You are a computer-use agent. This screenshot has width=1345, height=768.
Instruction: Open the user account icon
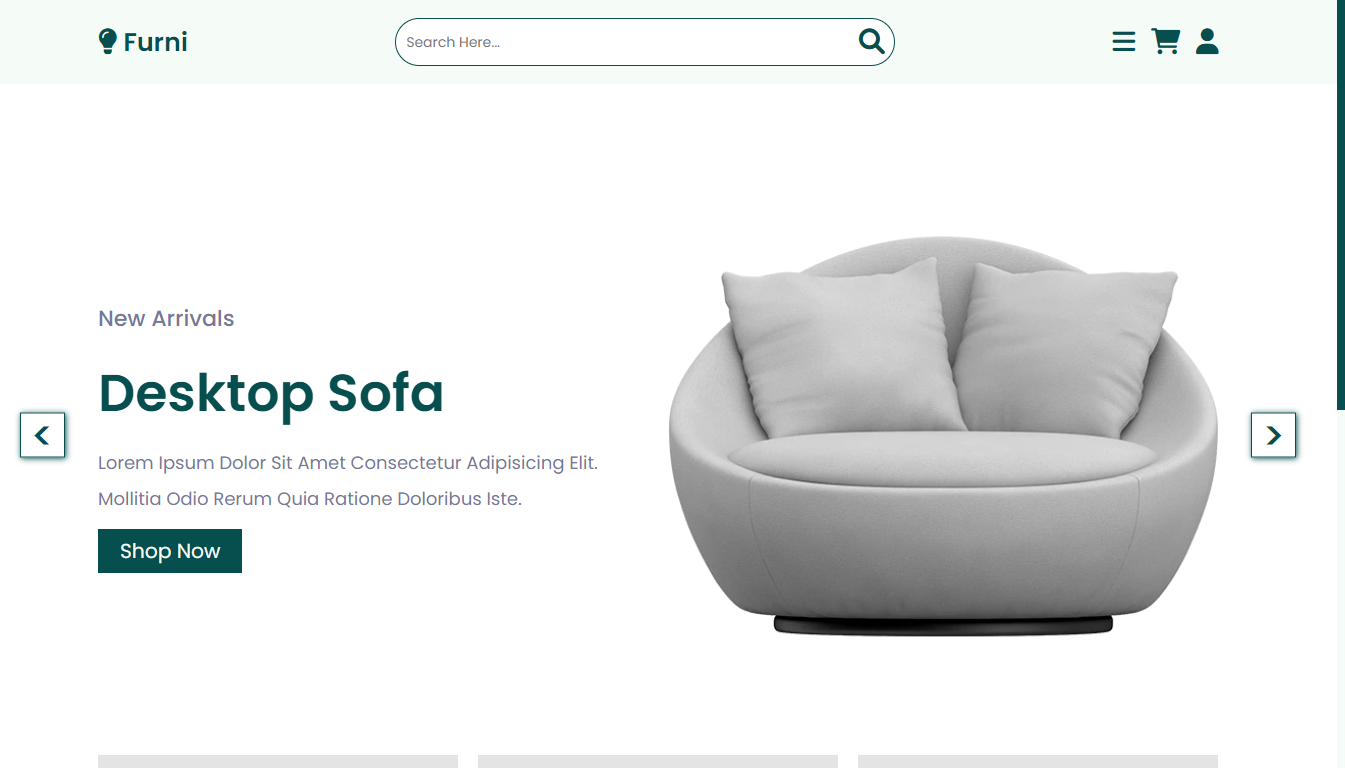1207,41
